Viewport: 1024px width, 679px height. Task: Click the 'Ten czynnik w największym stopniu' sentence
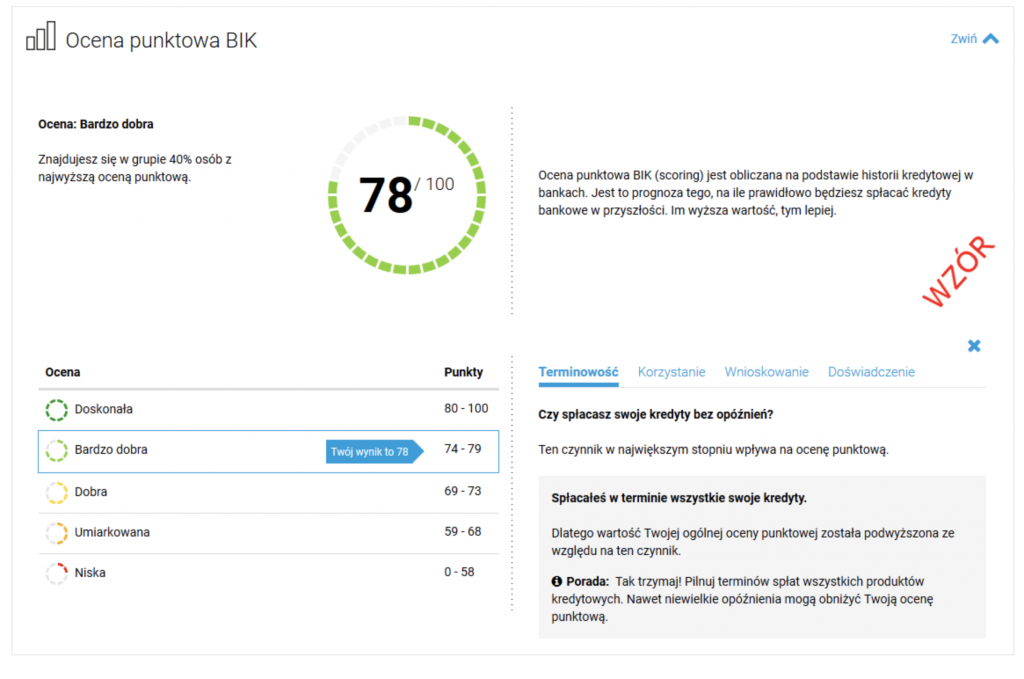pos(713,450)
